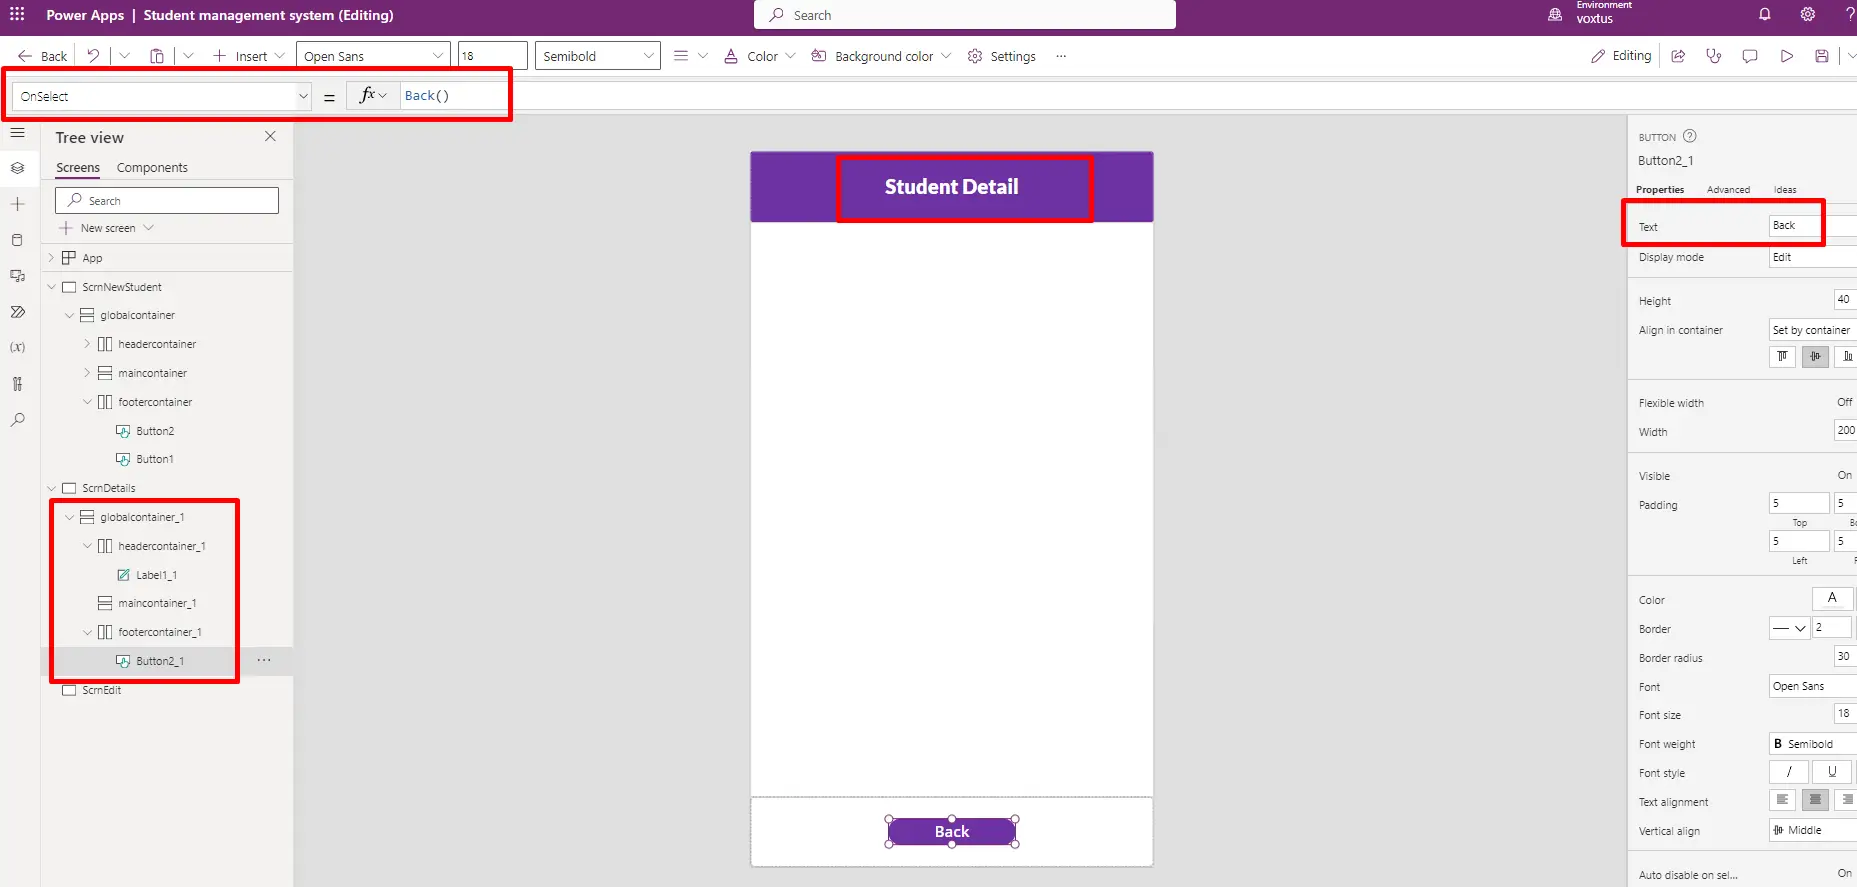Open notifications bell icon
The width and height of the screenshot is (1857, 887).
click(x=1765, y=14)
